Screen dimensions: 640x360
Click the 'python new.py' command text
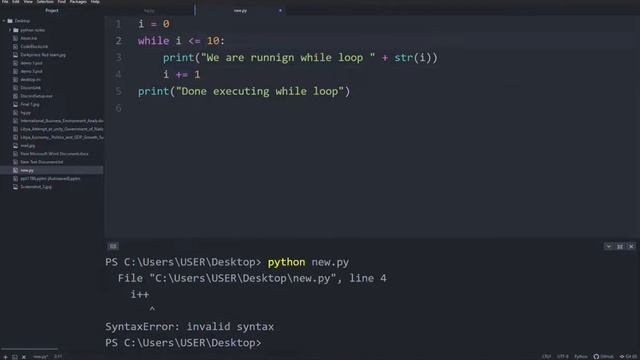pyautogui.click(x=308, y=262)
